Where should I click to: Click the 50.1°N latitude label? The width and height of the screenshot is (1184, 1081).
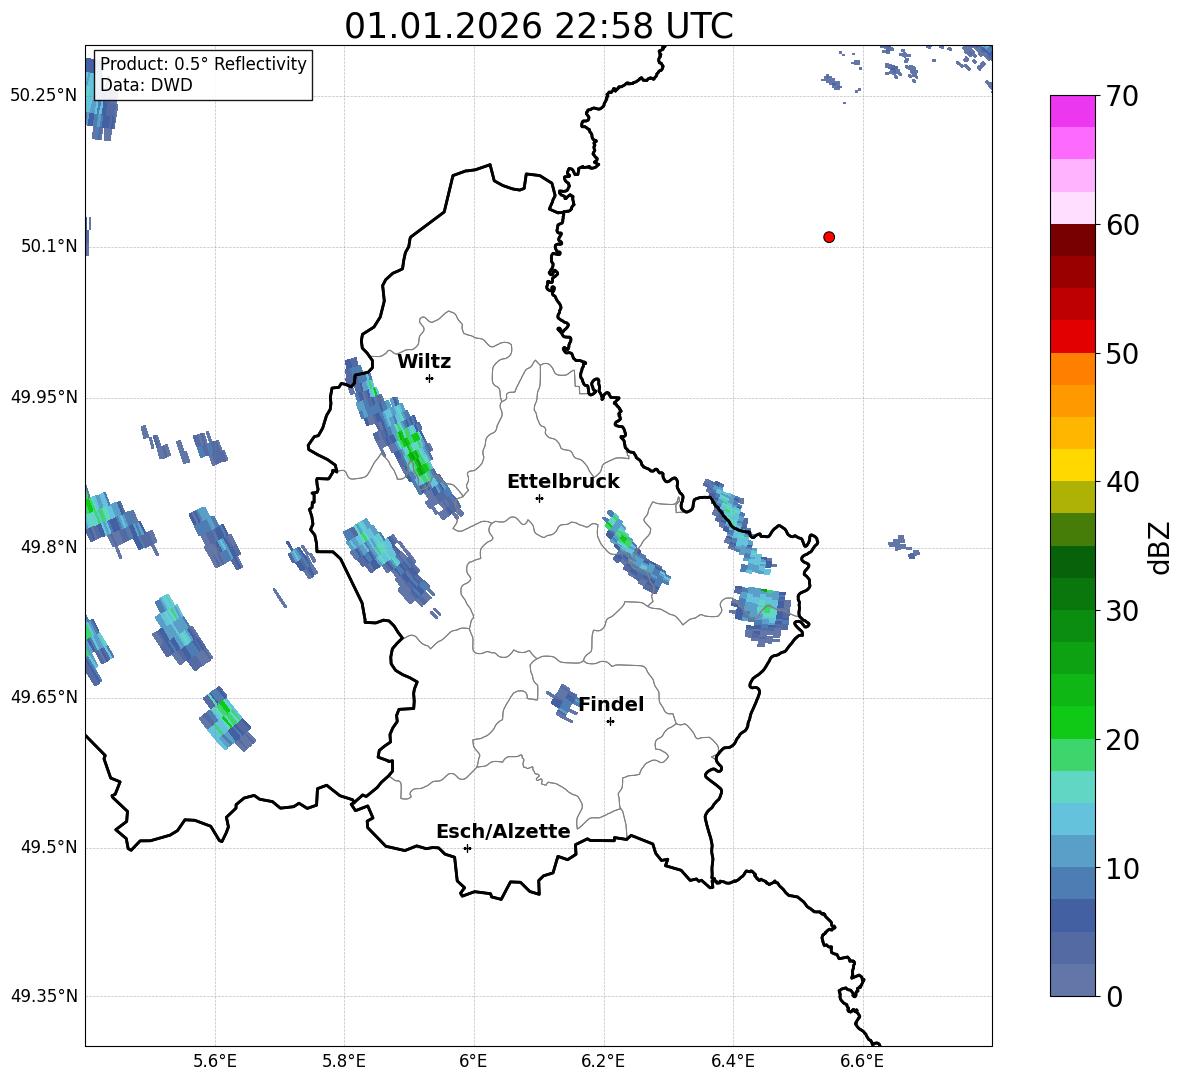click(49, 246)
